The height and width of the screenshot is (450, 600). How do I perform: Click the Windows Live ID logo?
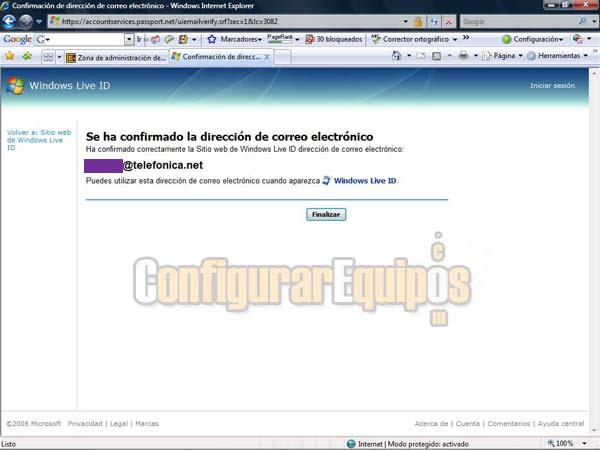click(x=59, y=85)
